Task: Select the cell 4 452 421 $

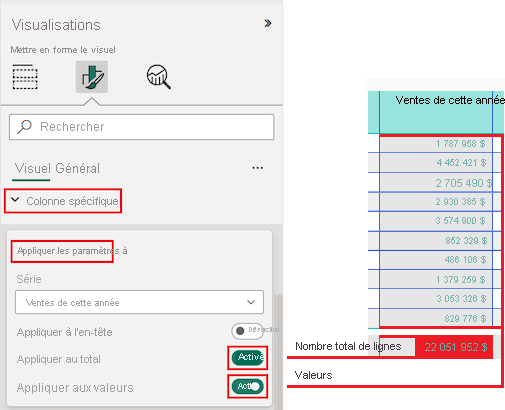Action: 436,163
